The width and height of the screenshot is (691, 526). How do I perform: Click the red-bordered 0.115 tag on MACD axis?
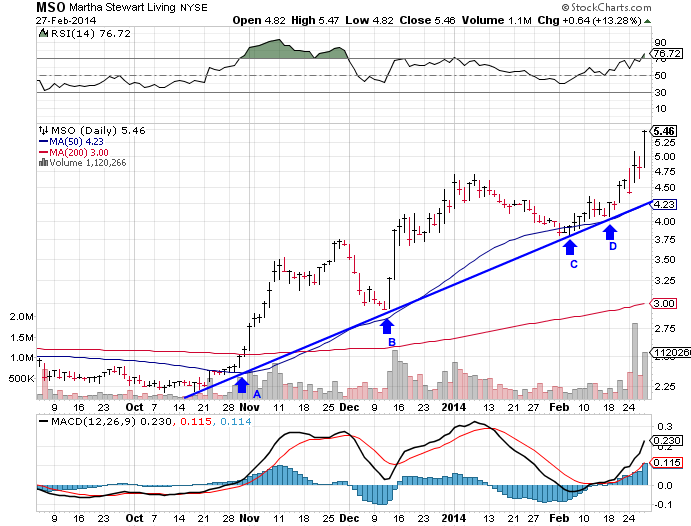[x=668, y=463]
